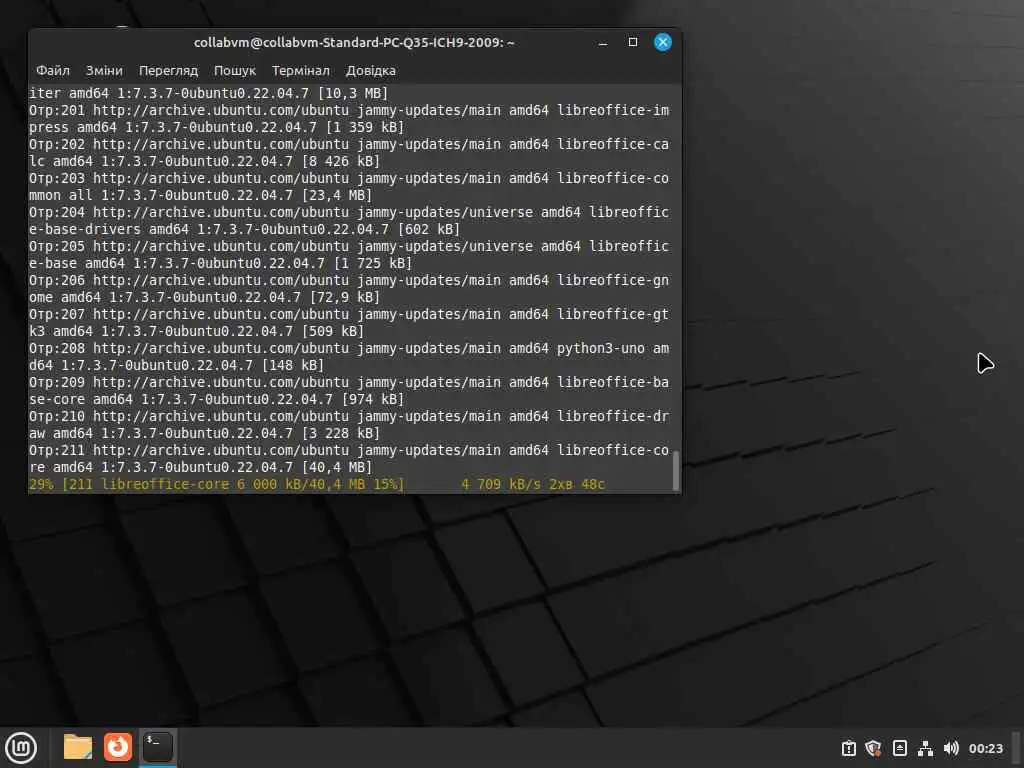Open the network connection tray icon

[x=925, y=748]
